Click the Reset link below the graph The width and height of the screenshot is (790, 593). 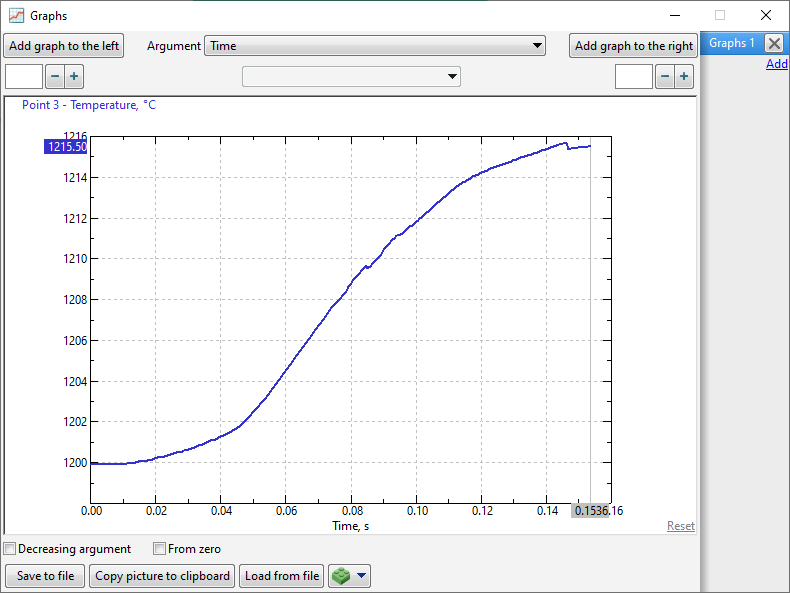pos(680,526)
